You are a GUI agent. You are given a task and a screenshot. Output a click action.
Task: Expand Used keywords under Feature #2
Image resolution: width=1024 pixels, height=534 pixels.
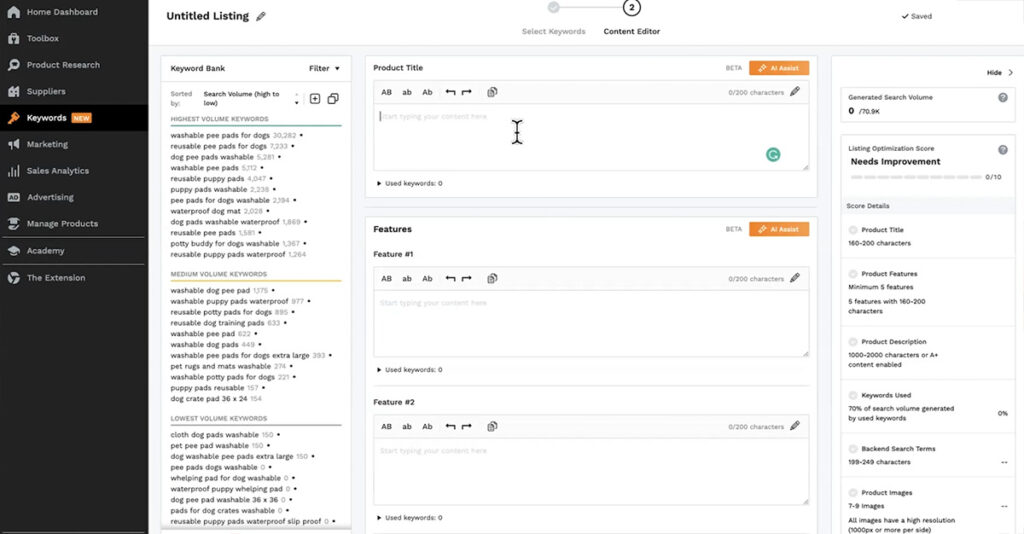pyautogui.click(x=410, y=518)
